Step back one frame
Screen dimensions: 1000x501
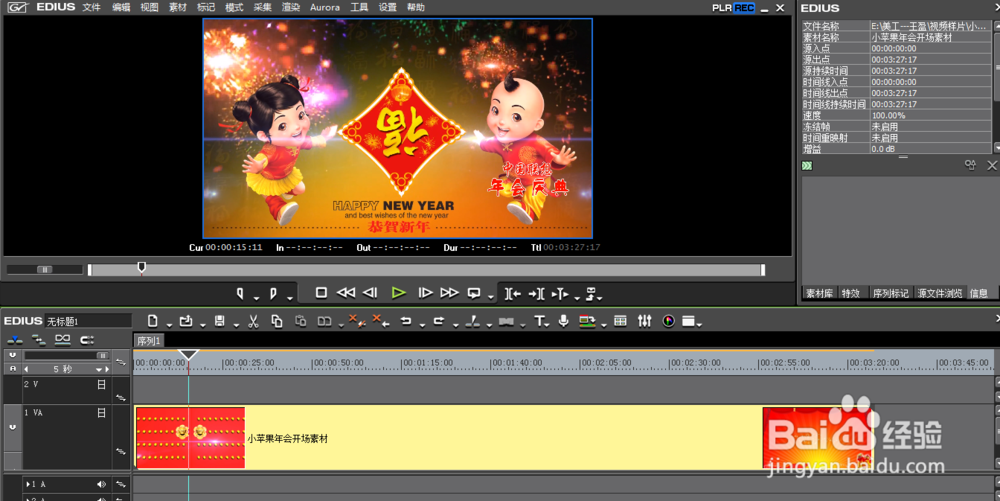point(370,293)
